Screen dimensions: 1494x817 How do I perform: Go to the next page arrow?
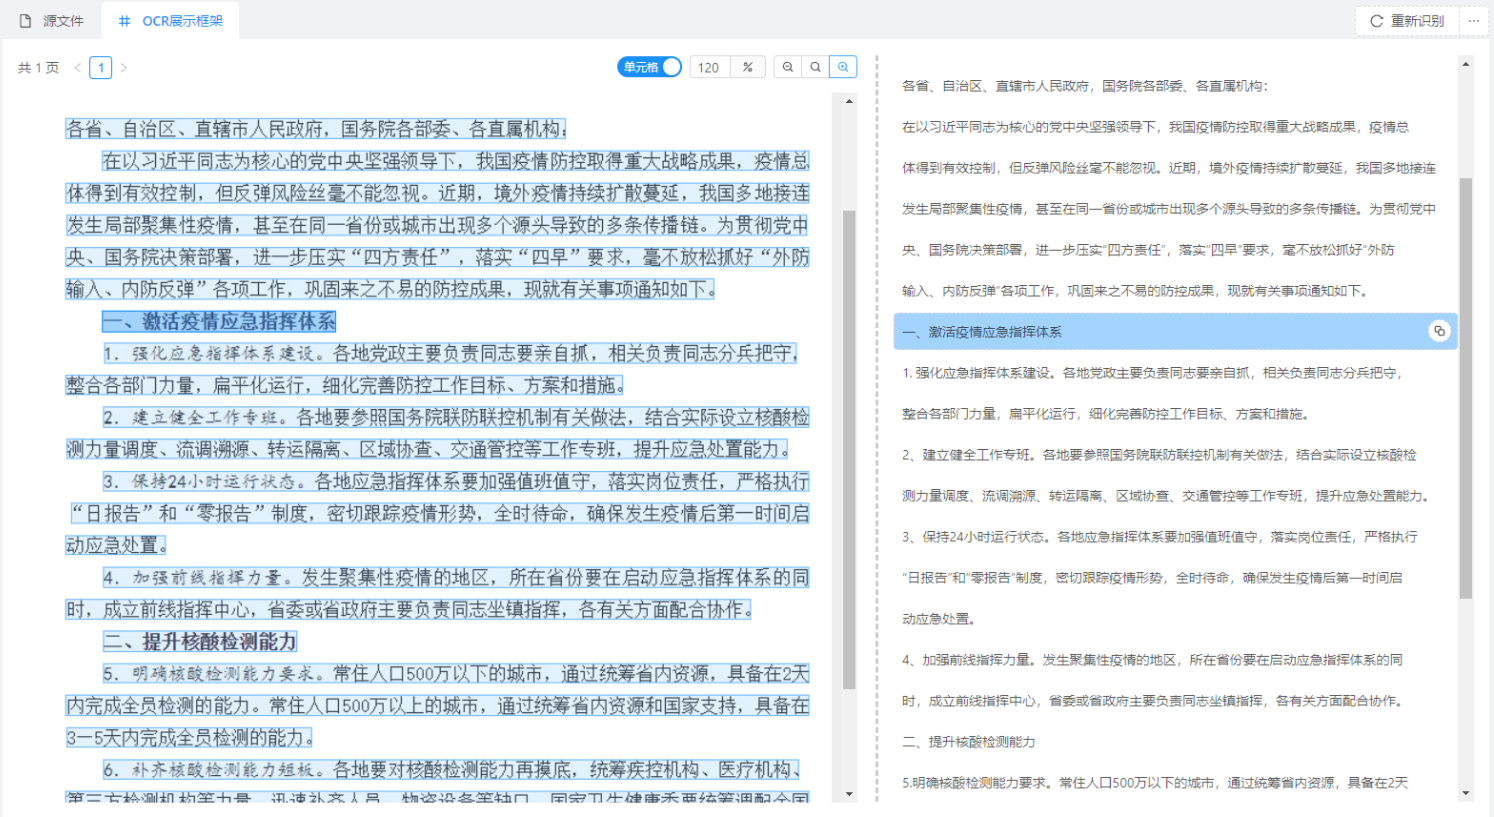(124, 68)
